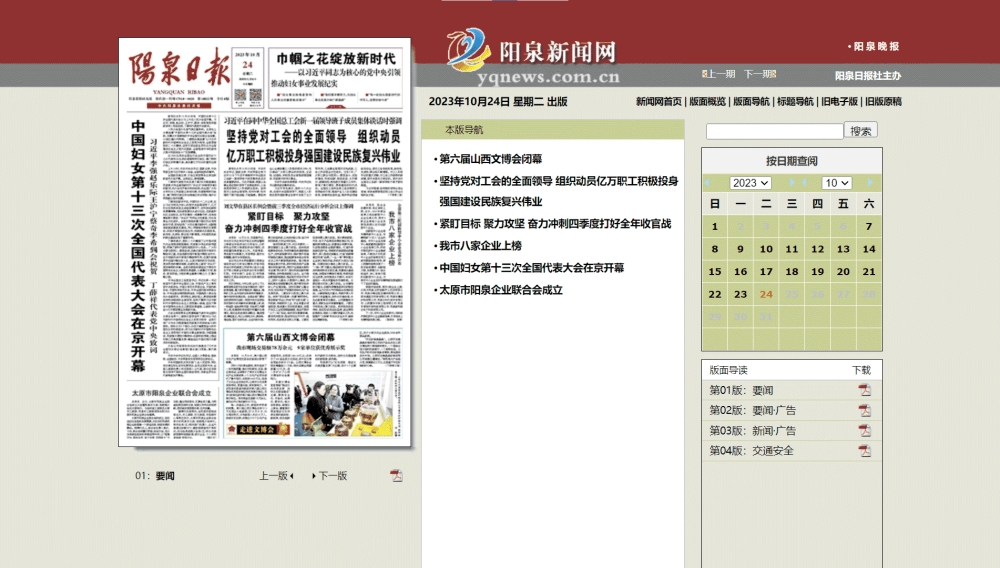Open 版面概览 navigation link
The width and height of the screenshot is (1000, 568).
pos(707,101)
